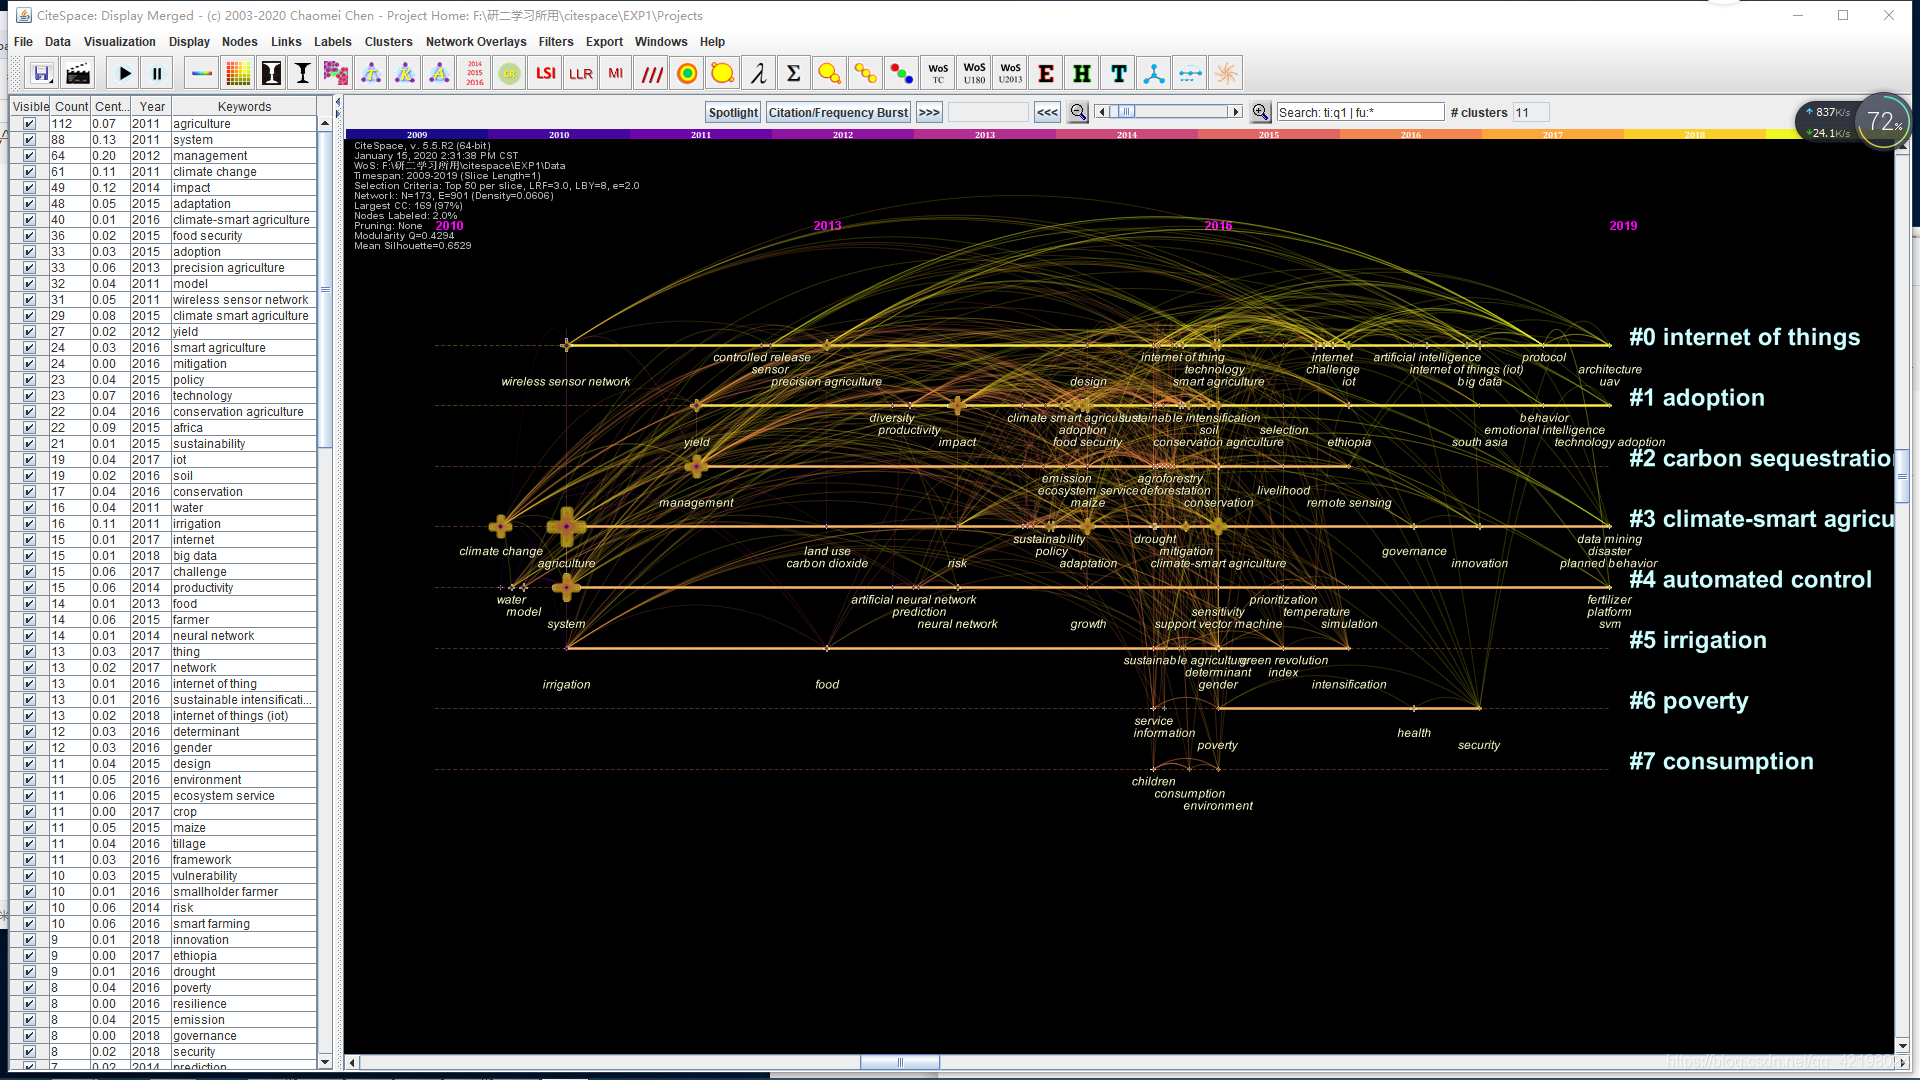Click the green H toolbar icon

coord(1082,73)
